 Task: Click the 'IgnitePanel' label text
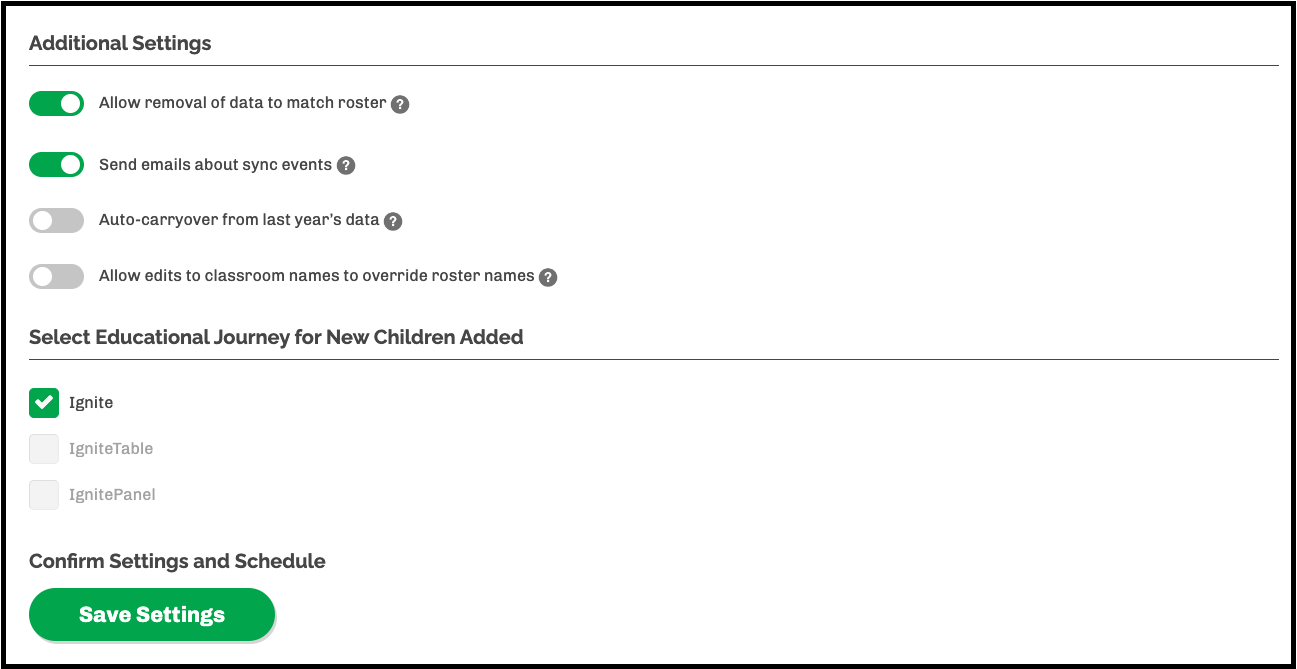pyautogui.click(x=112, y=495)
